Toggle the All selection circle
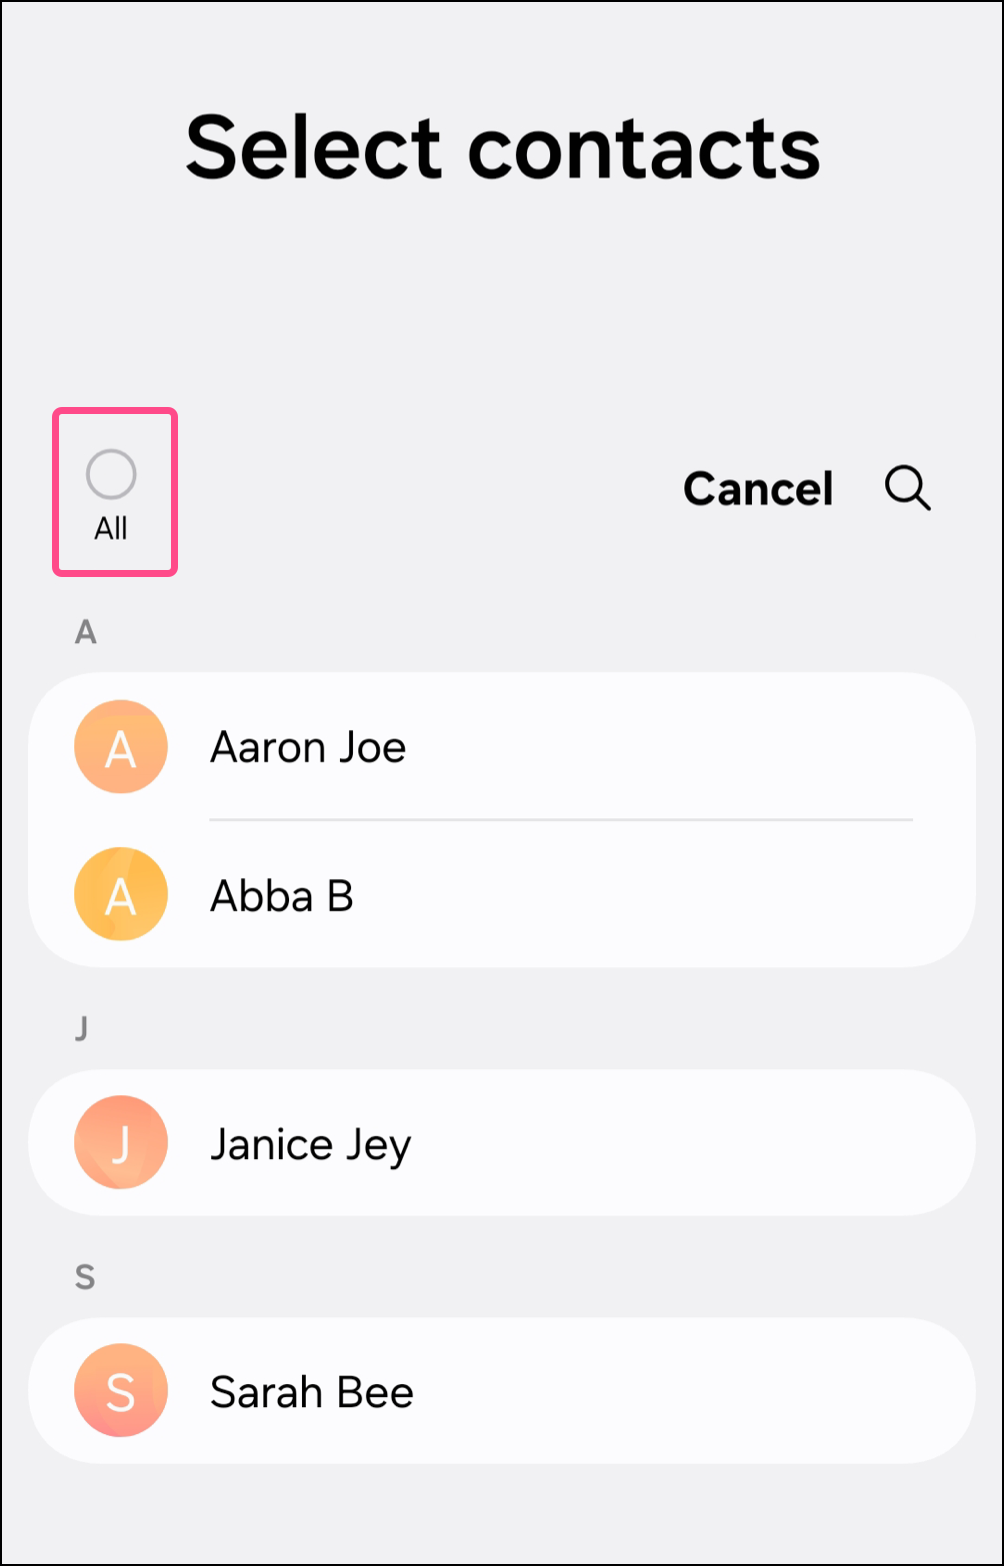Viewport: 1004px width, 1566px height. 111,475
